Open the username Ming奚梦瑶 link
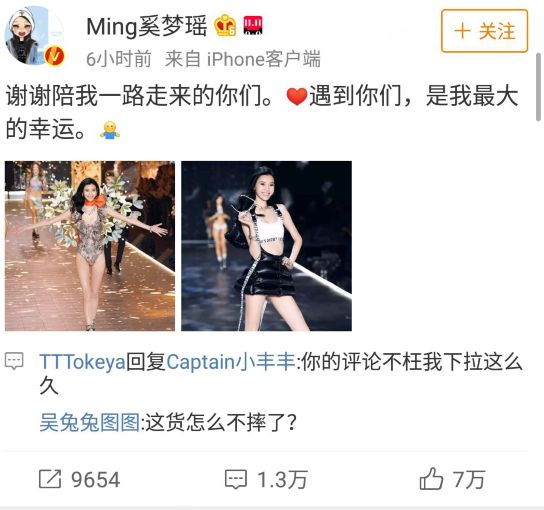Screen dimensions: 544x510 [x=147, y=26]
